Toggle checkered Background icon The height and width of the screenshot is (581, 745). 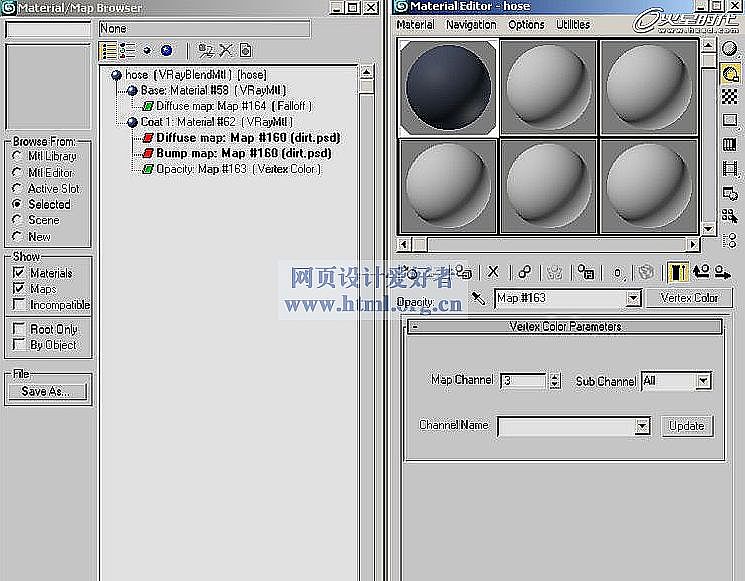[730, 96]
